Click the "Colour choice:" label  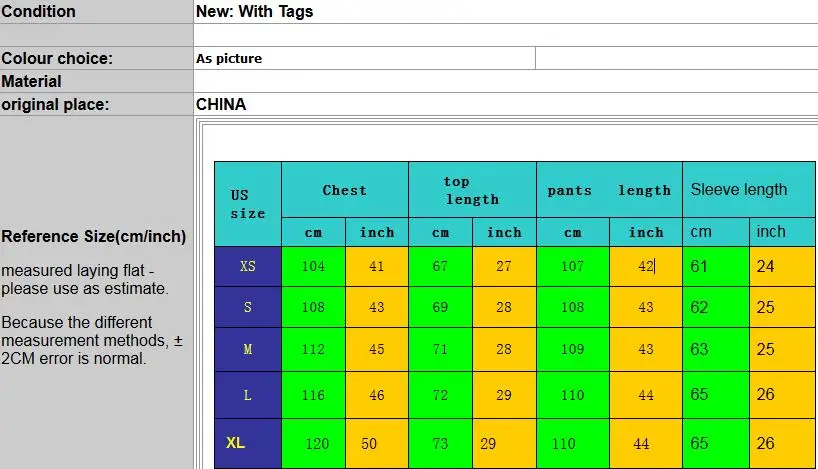(57, 58)
